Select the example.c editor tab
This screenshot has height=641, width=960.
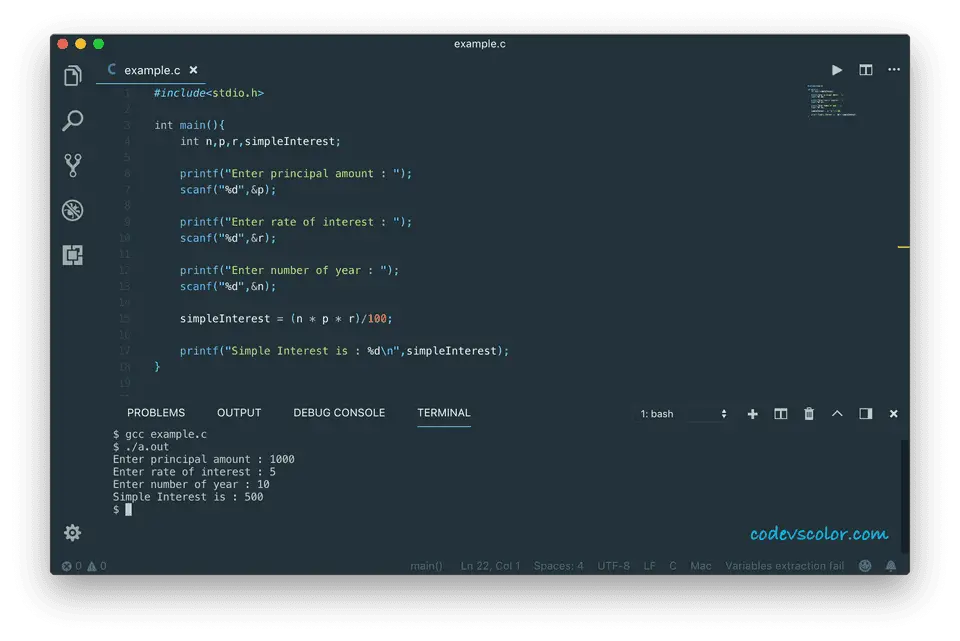152,70
